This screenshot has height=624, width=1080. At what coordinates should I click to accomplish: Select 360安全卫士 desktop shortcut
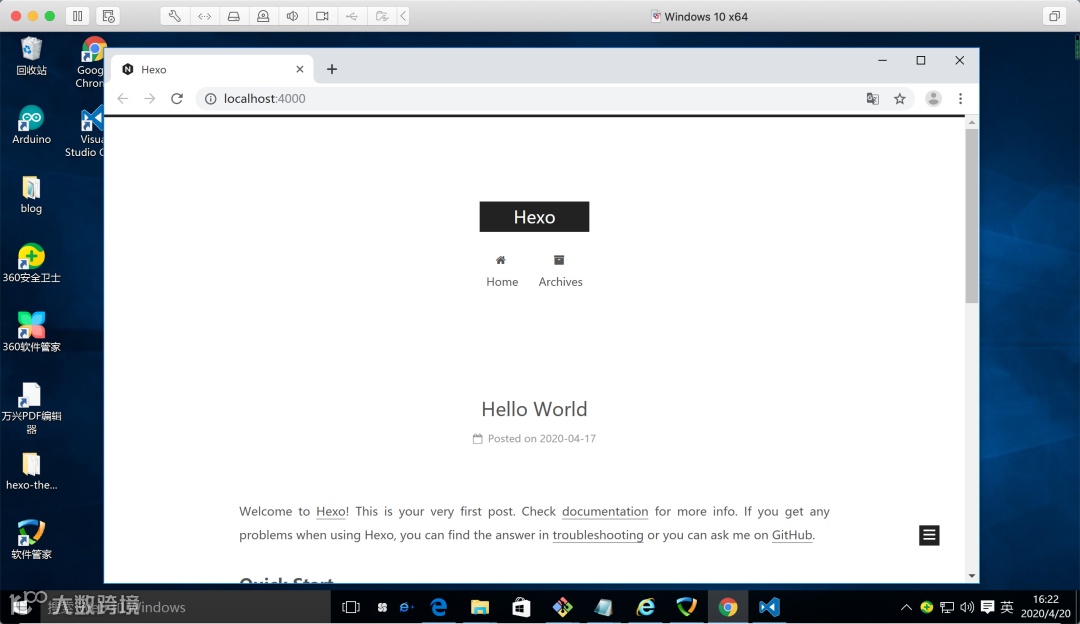(31, 264)
